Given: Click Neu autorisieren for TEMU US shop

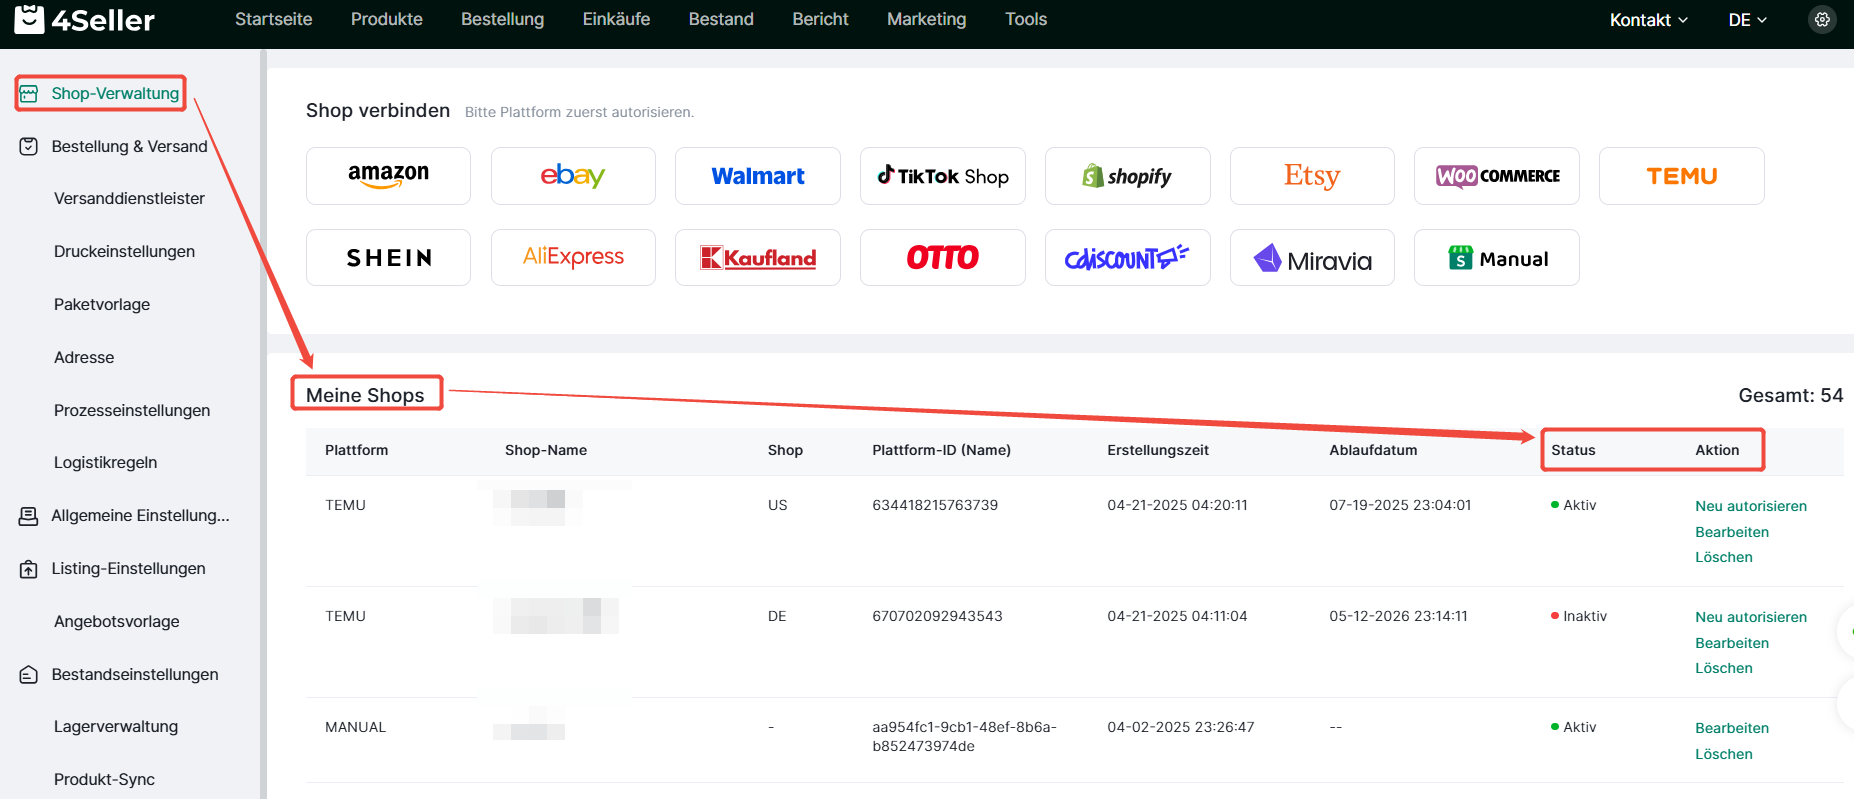Looking at the screenshot, I should tap(1751, 506).
